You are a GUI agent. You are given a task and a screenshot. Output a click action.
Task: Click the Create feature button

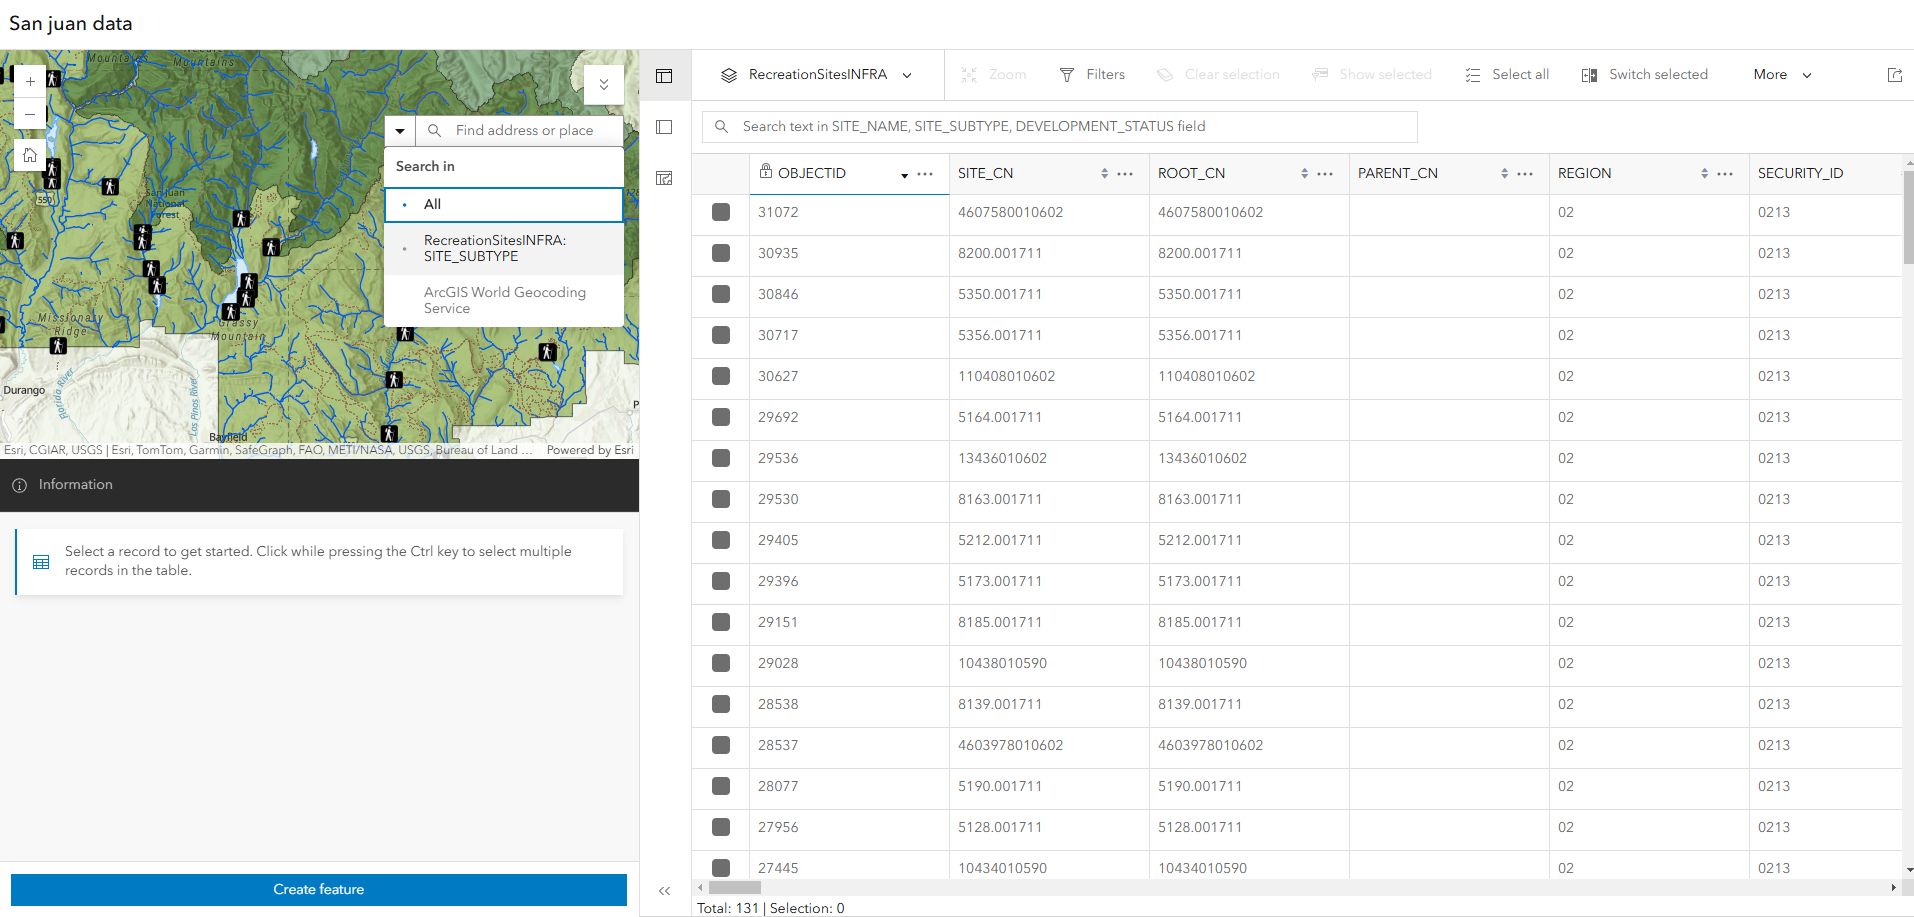click(x=319, y=889)
